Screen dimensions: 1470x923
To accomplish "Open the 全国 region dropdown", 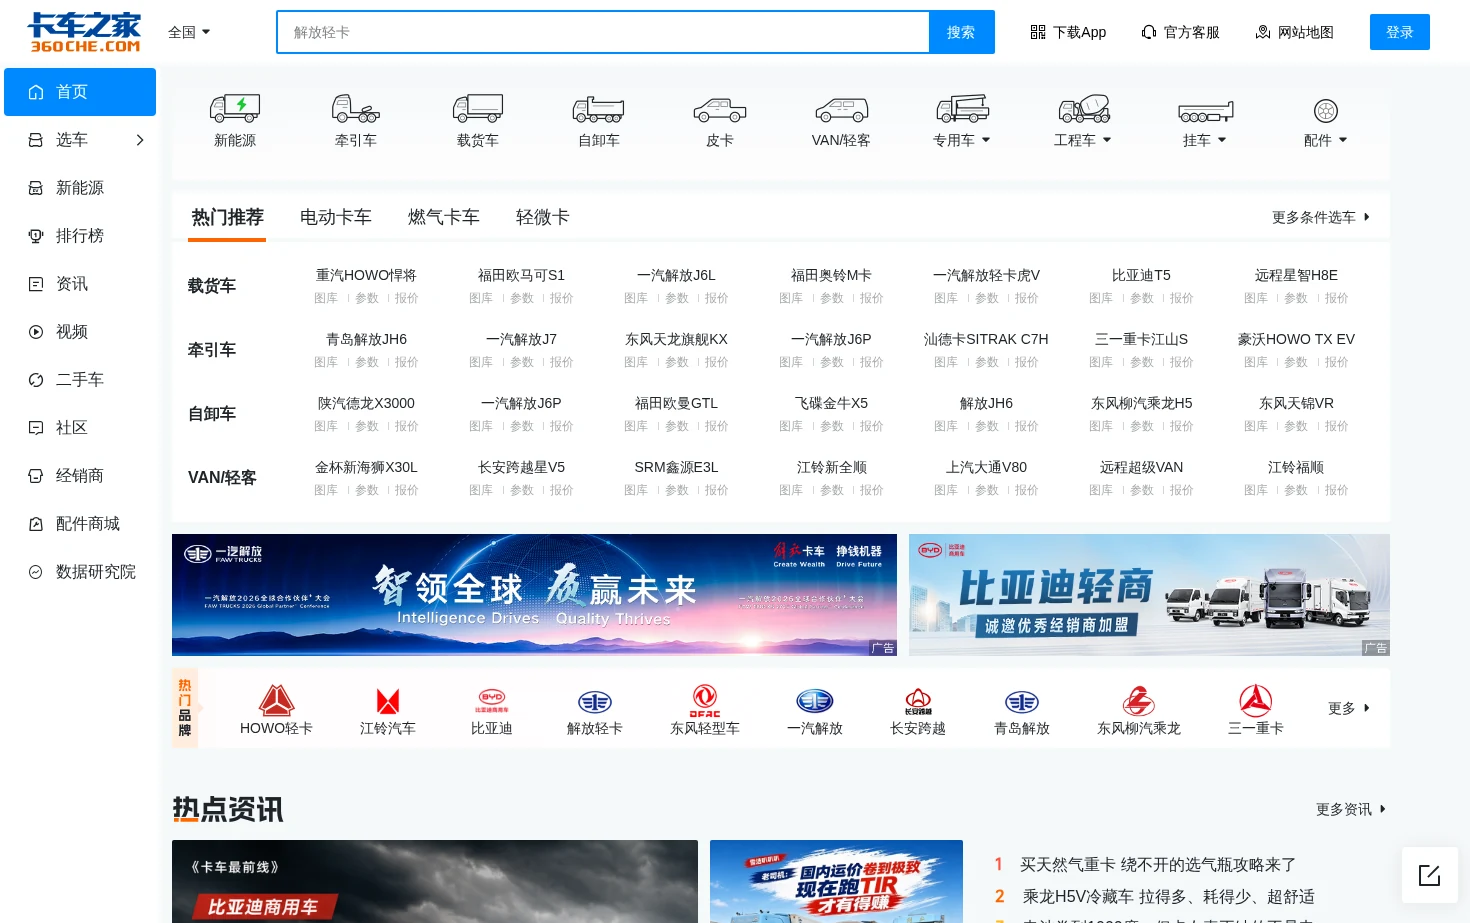I will coord(189,32).
